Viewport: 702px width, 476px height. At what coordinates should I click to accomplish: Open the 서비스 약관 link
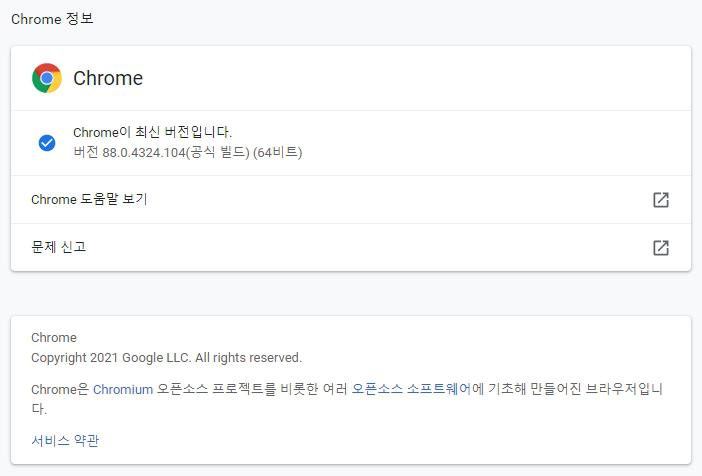click(x=65, y=441)
